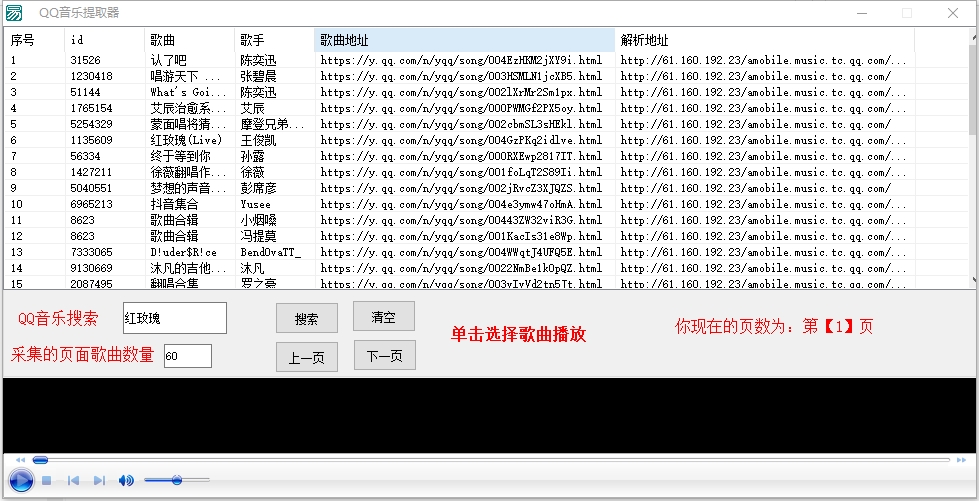Mute the player's speaker icon
Screen dimensions: 979x501
pos(126,481)
